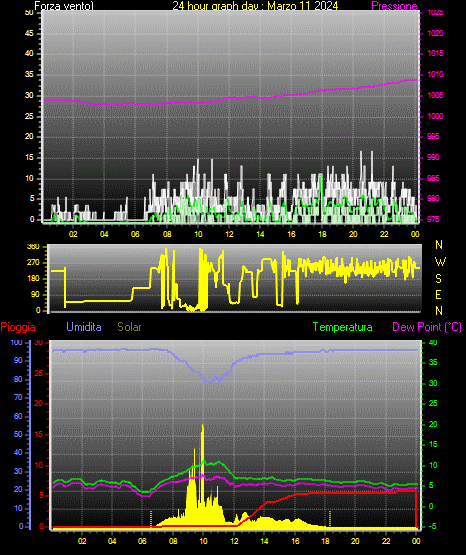466x555 pixels.
Task: Click the Pressione legend label
Action: tap(394, 6)
